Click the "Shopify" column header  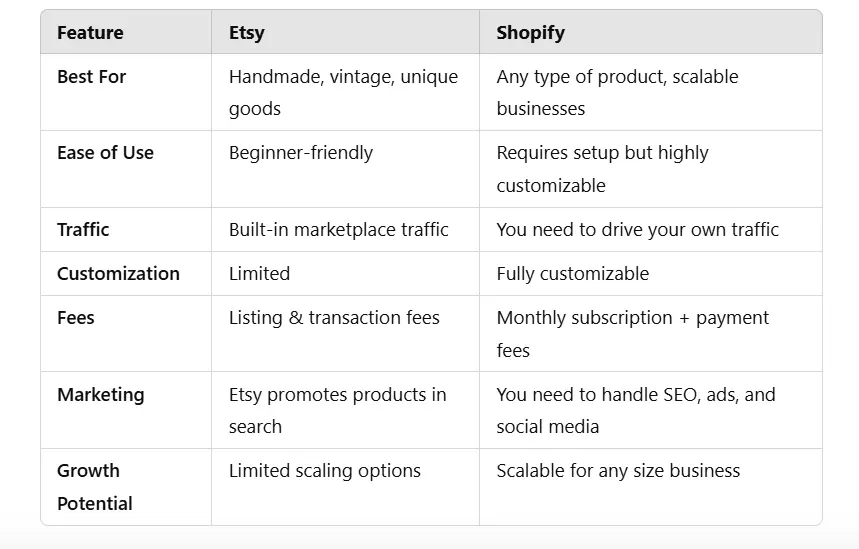(x=530, y=33)
